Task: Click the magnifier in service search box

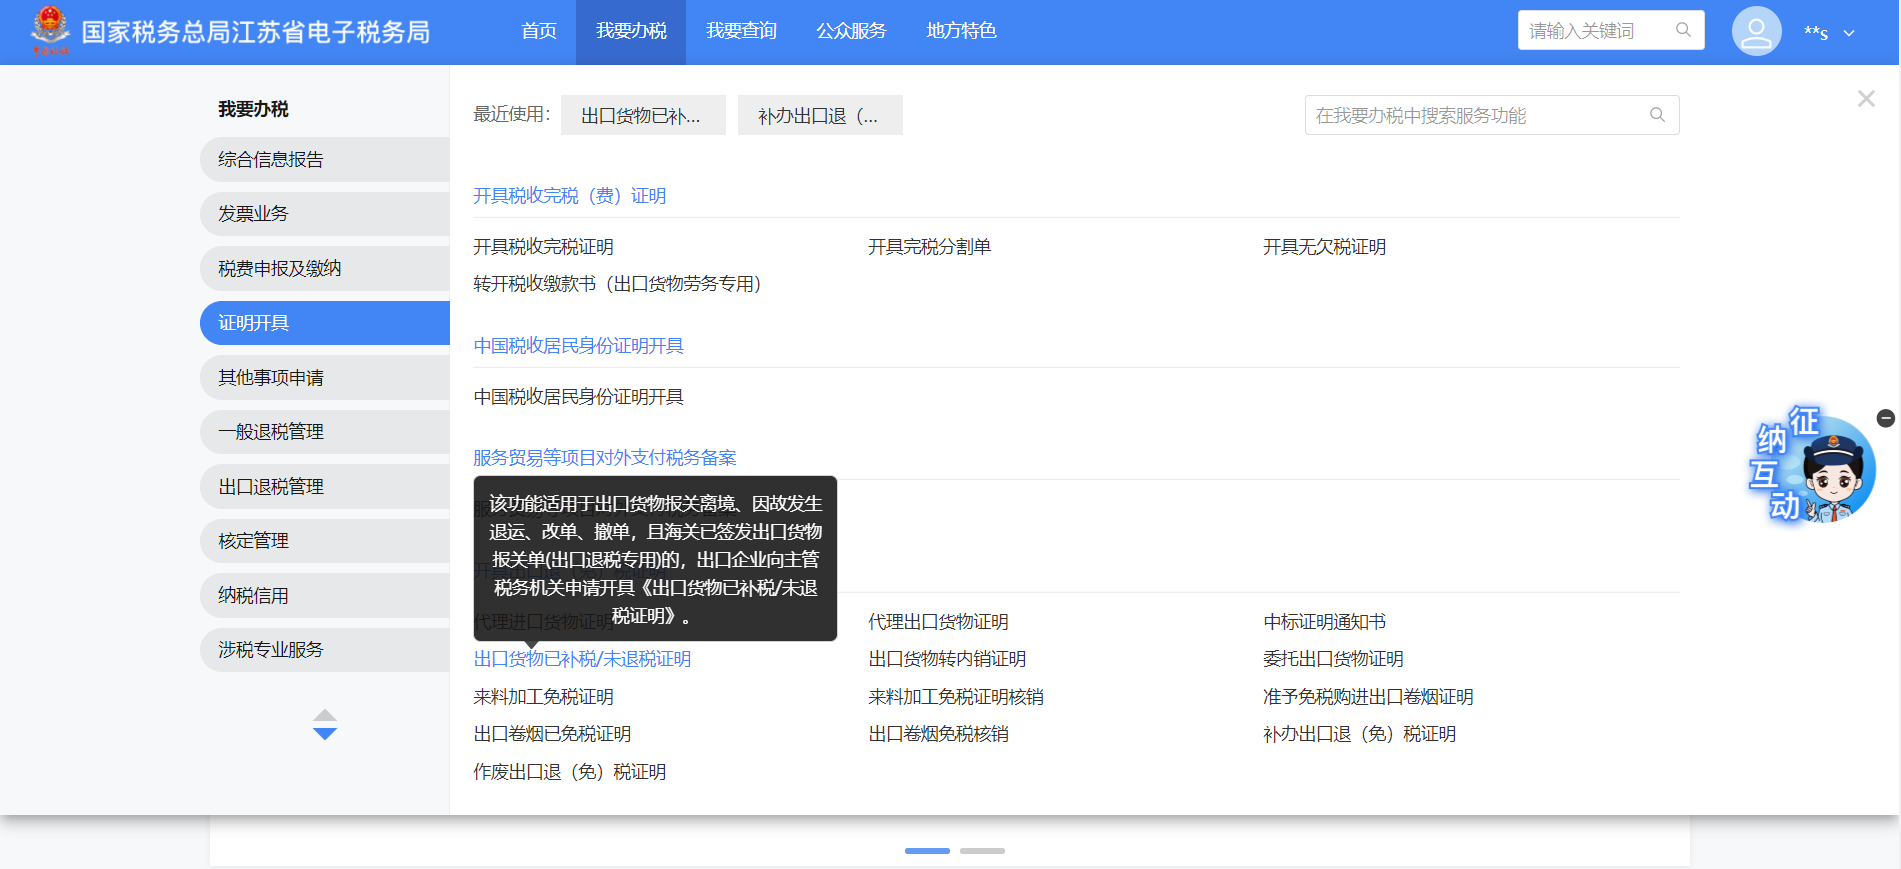Action: 1657,115
